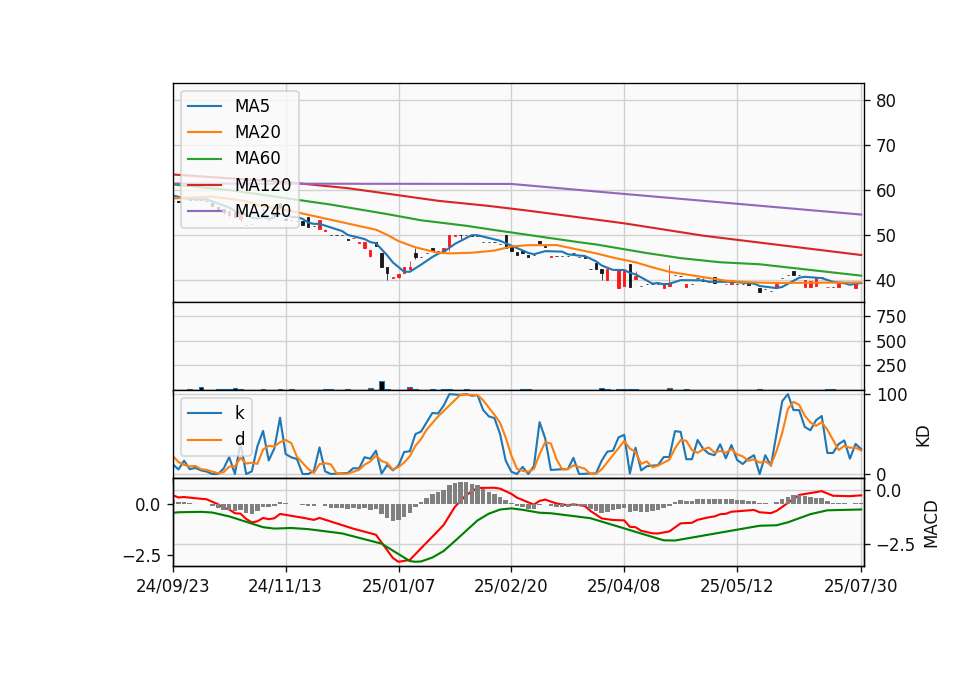
Task: Click the MA120 legend label
Action: pos(263,185)
